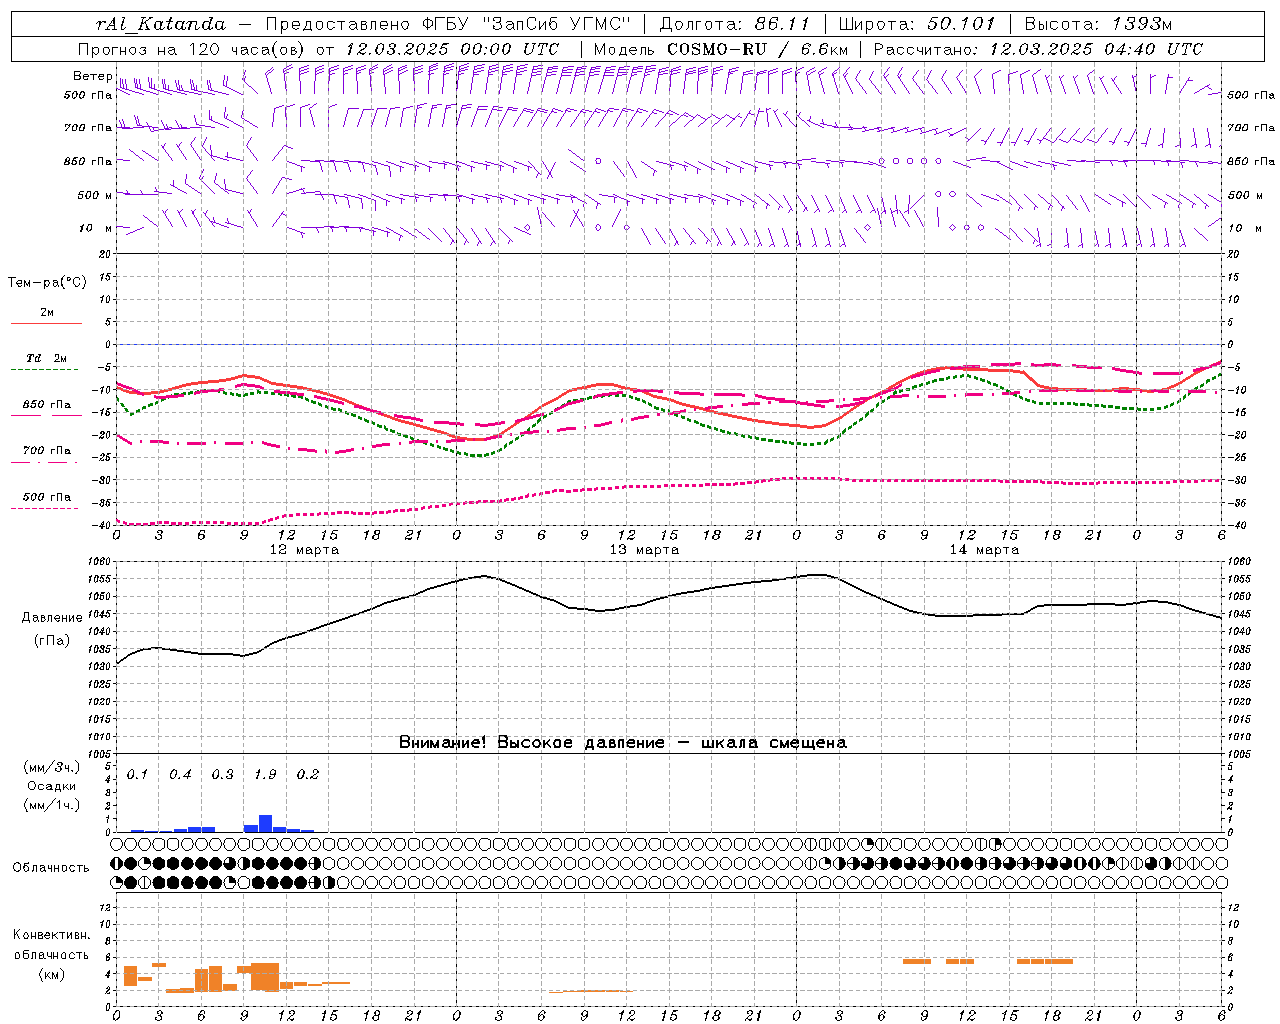Click the Давление pressure panel label
This screenshot has height=1024, width=1280.
tap(52, 618)
